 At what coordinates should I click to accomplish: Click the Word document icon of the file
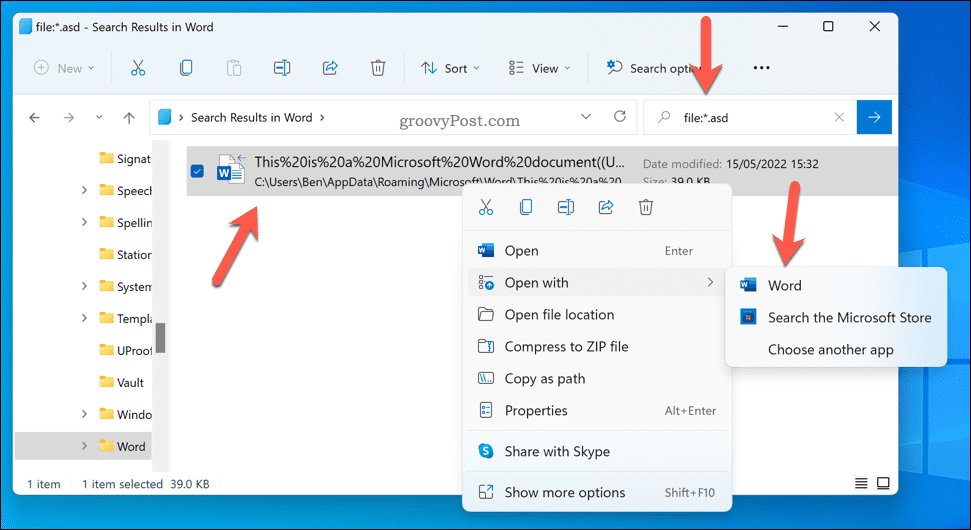click(x=230, y=170)
